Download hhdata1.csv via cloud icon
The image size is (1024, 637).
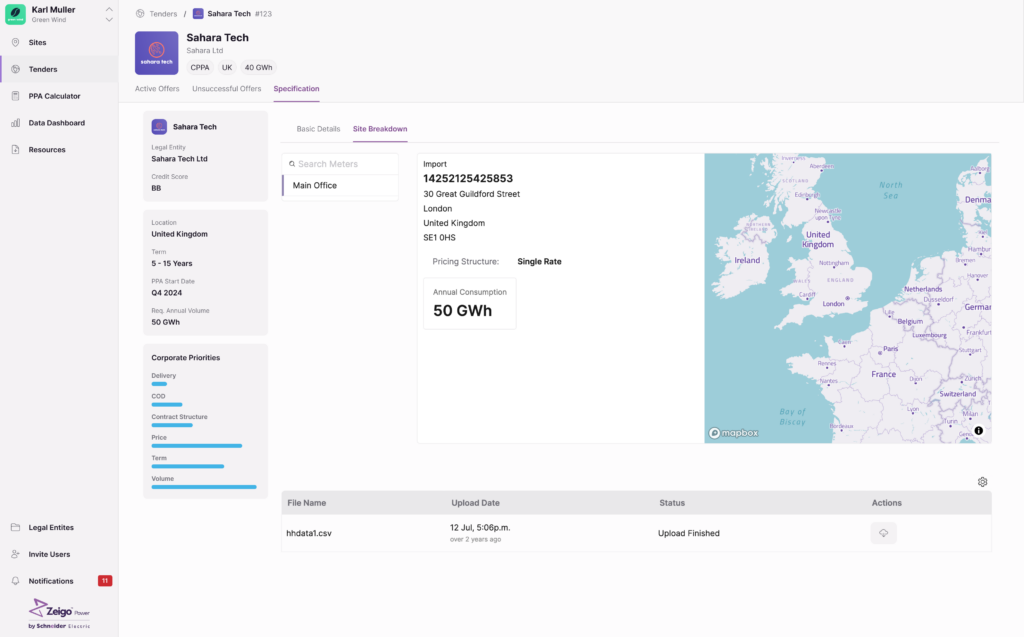(x=884, y=533)
